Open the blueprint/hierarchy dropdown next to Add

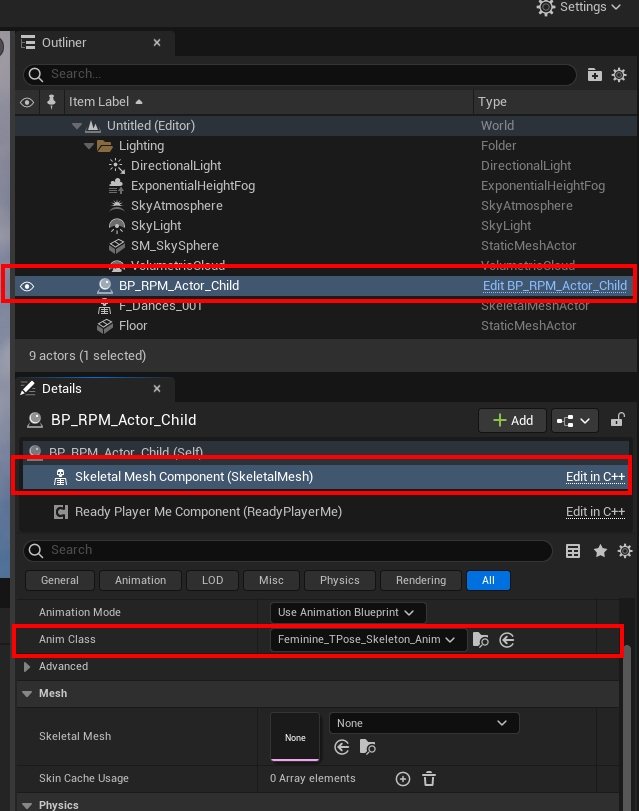[575, 420]
